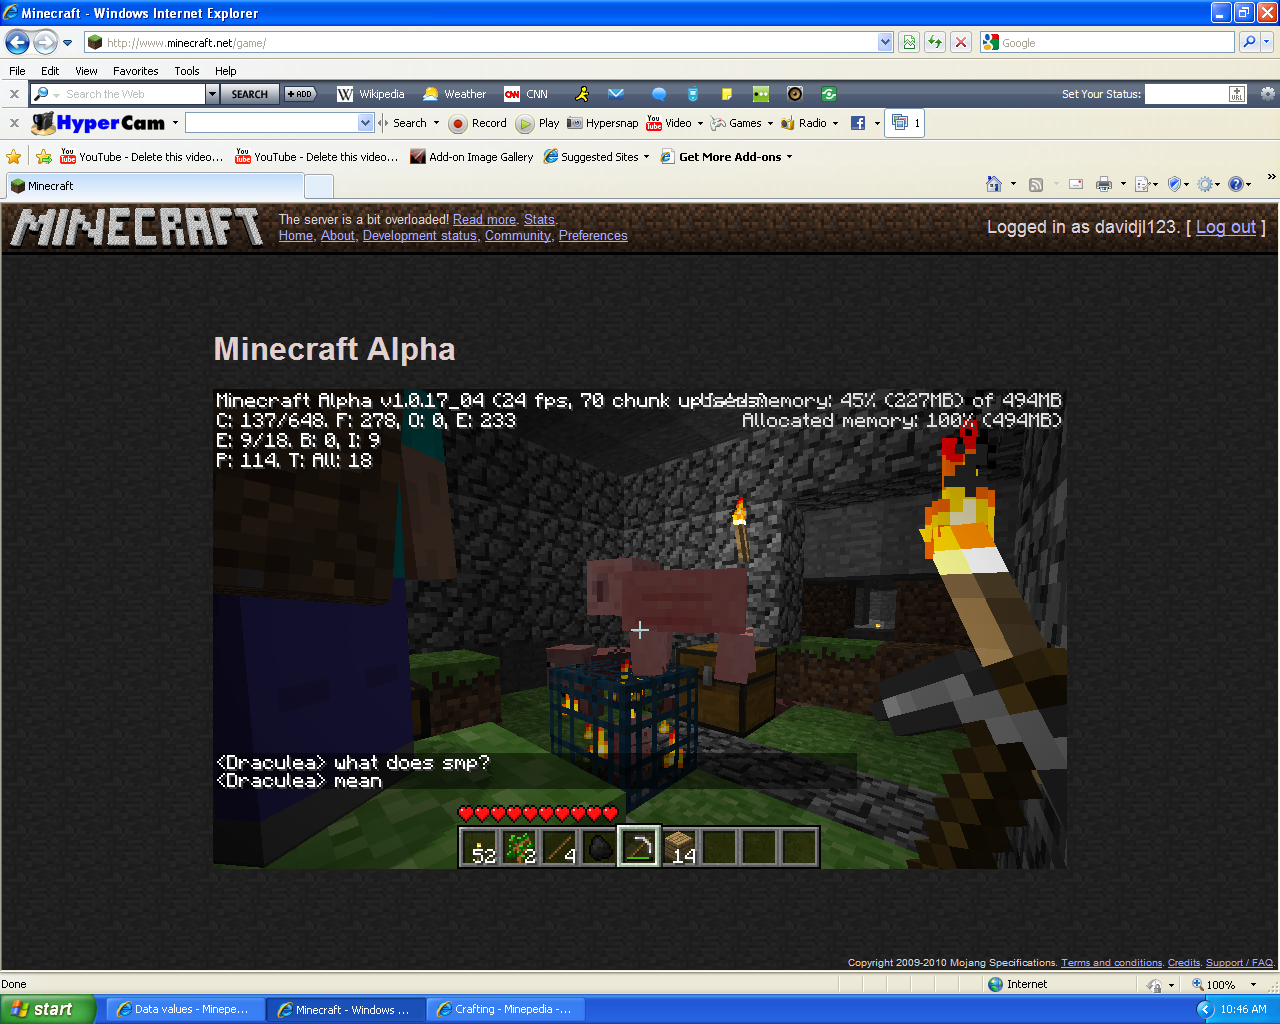
Task: Expand the Radio dropdown in HyperCam toolbar
Action: [x=836, y=124]
